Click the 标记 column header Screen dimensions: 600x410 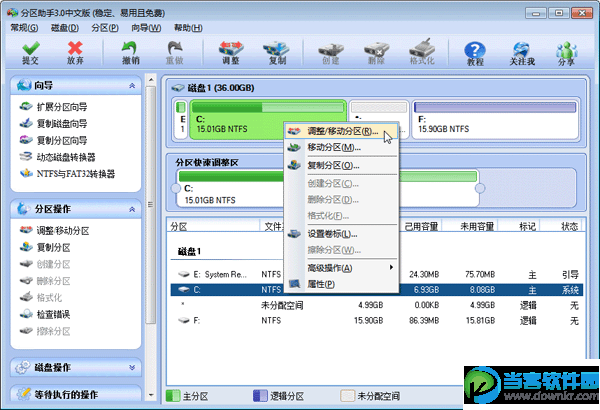(x=519, y=226)
